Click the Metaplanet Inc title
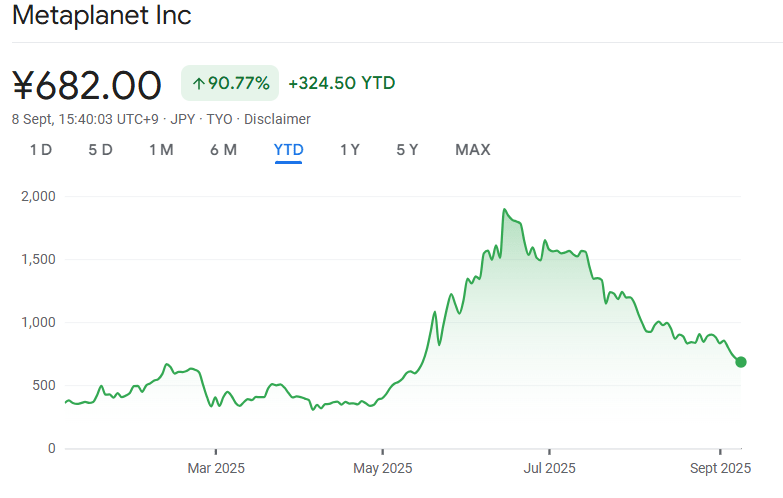The image size is (783, 498). click(101, 16)
